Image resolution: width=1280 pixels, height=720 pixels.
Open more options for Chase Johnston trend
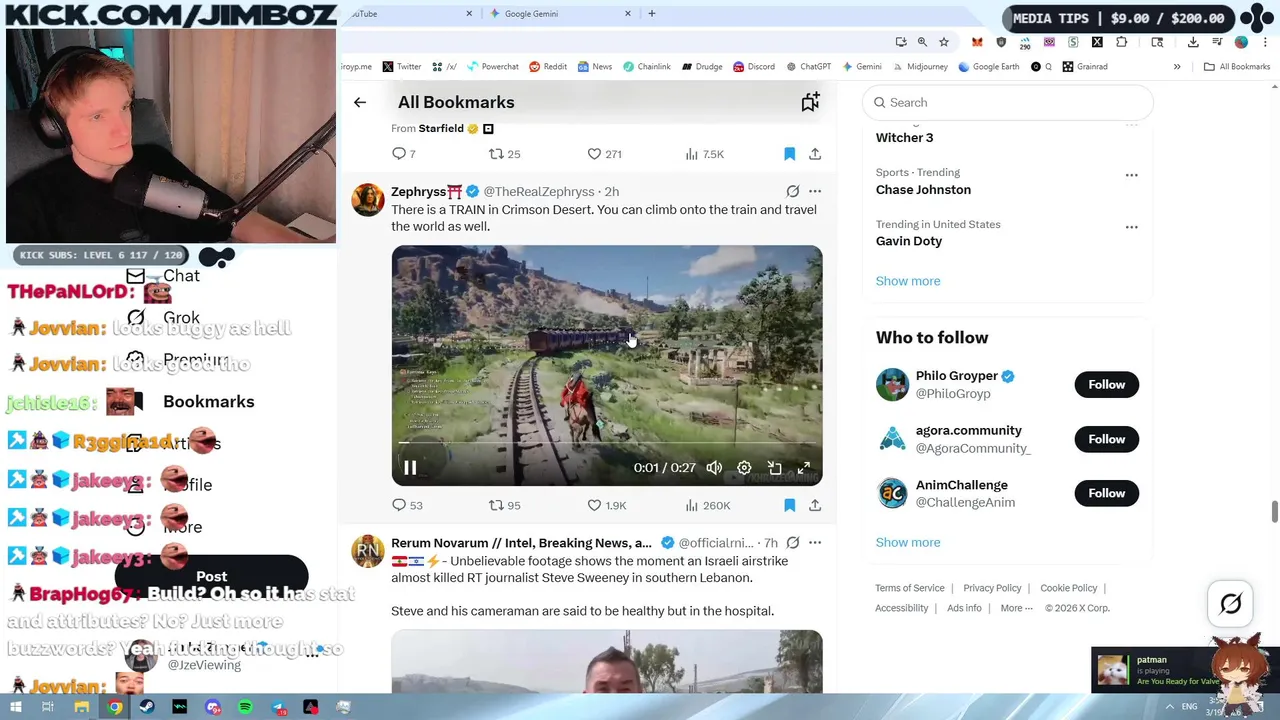[x=1131, y=175]
